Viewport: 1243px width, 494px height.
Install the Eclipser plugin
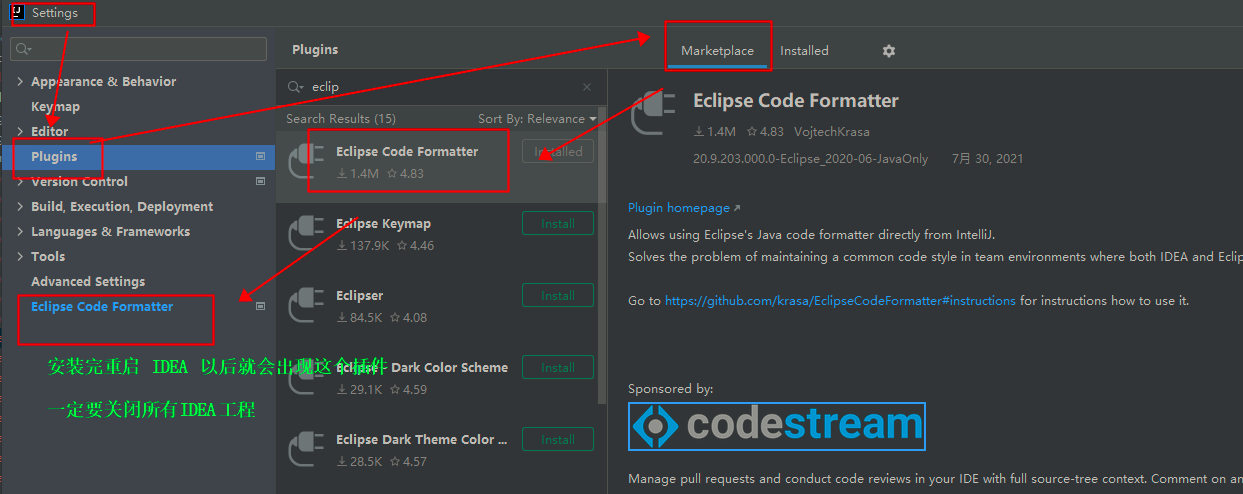pos(557,296)
